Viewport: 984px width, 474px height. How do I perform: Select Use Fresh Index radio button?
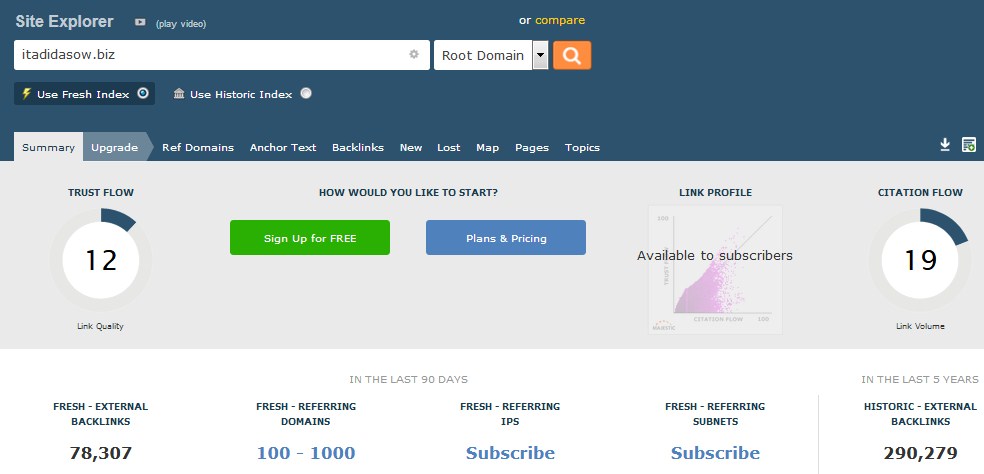click(x=143, y=94)
